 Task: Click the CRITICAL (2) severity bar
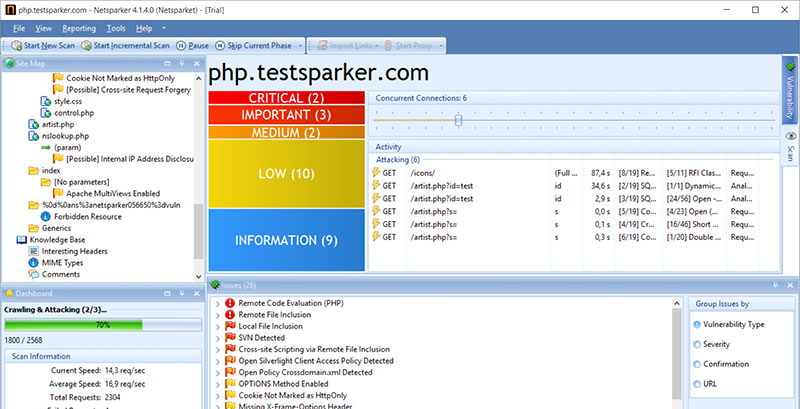tap(286, 98)
